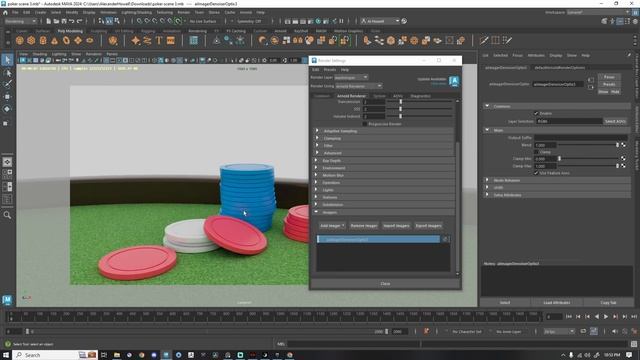Create a polygon disc from the shelf

point(90,40)
